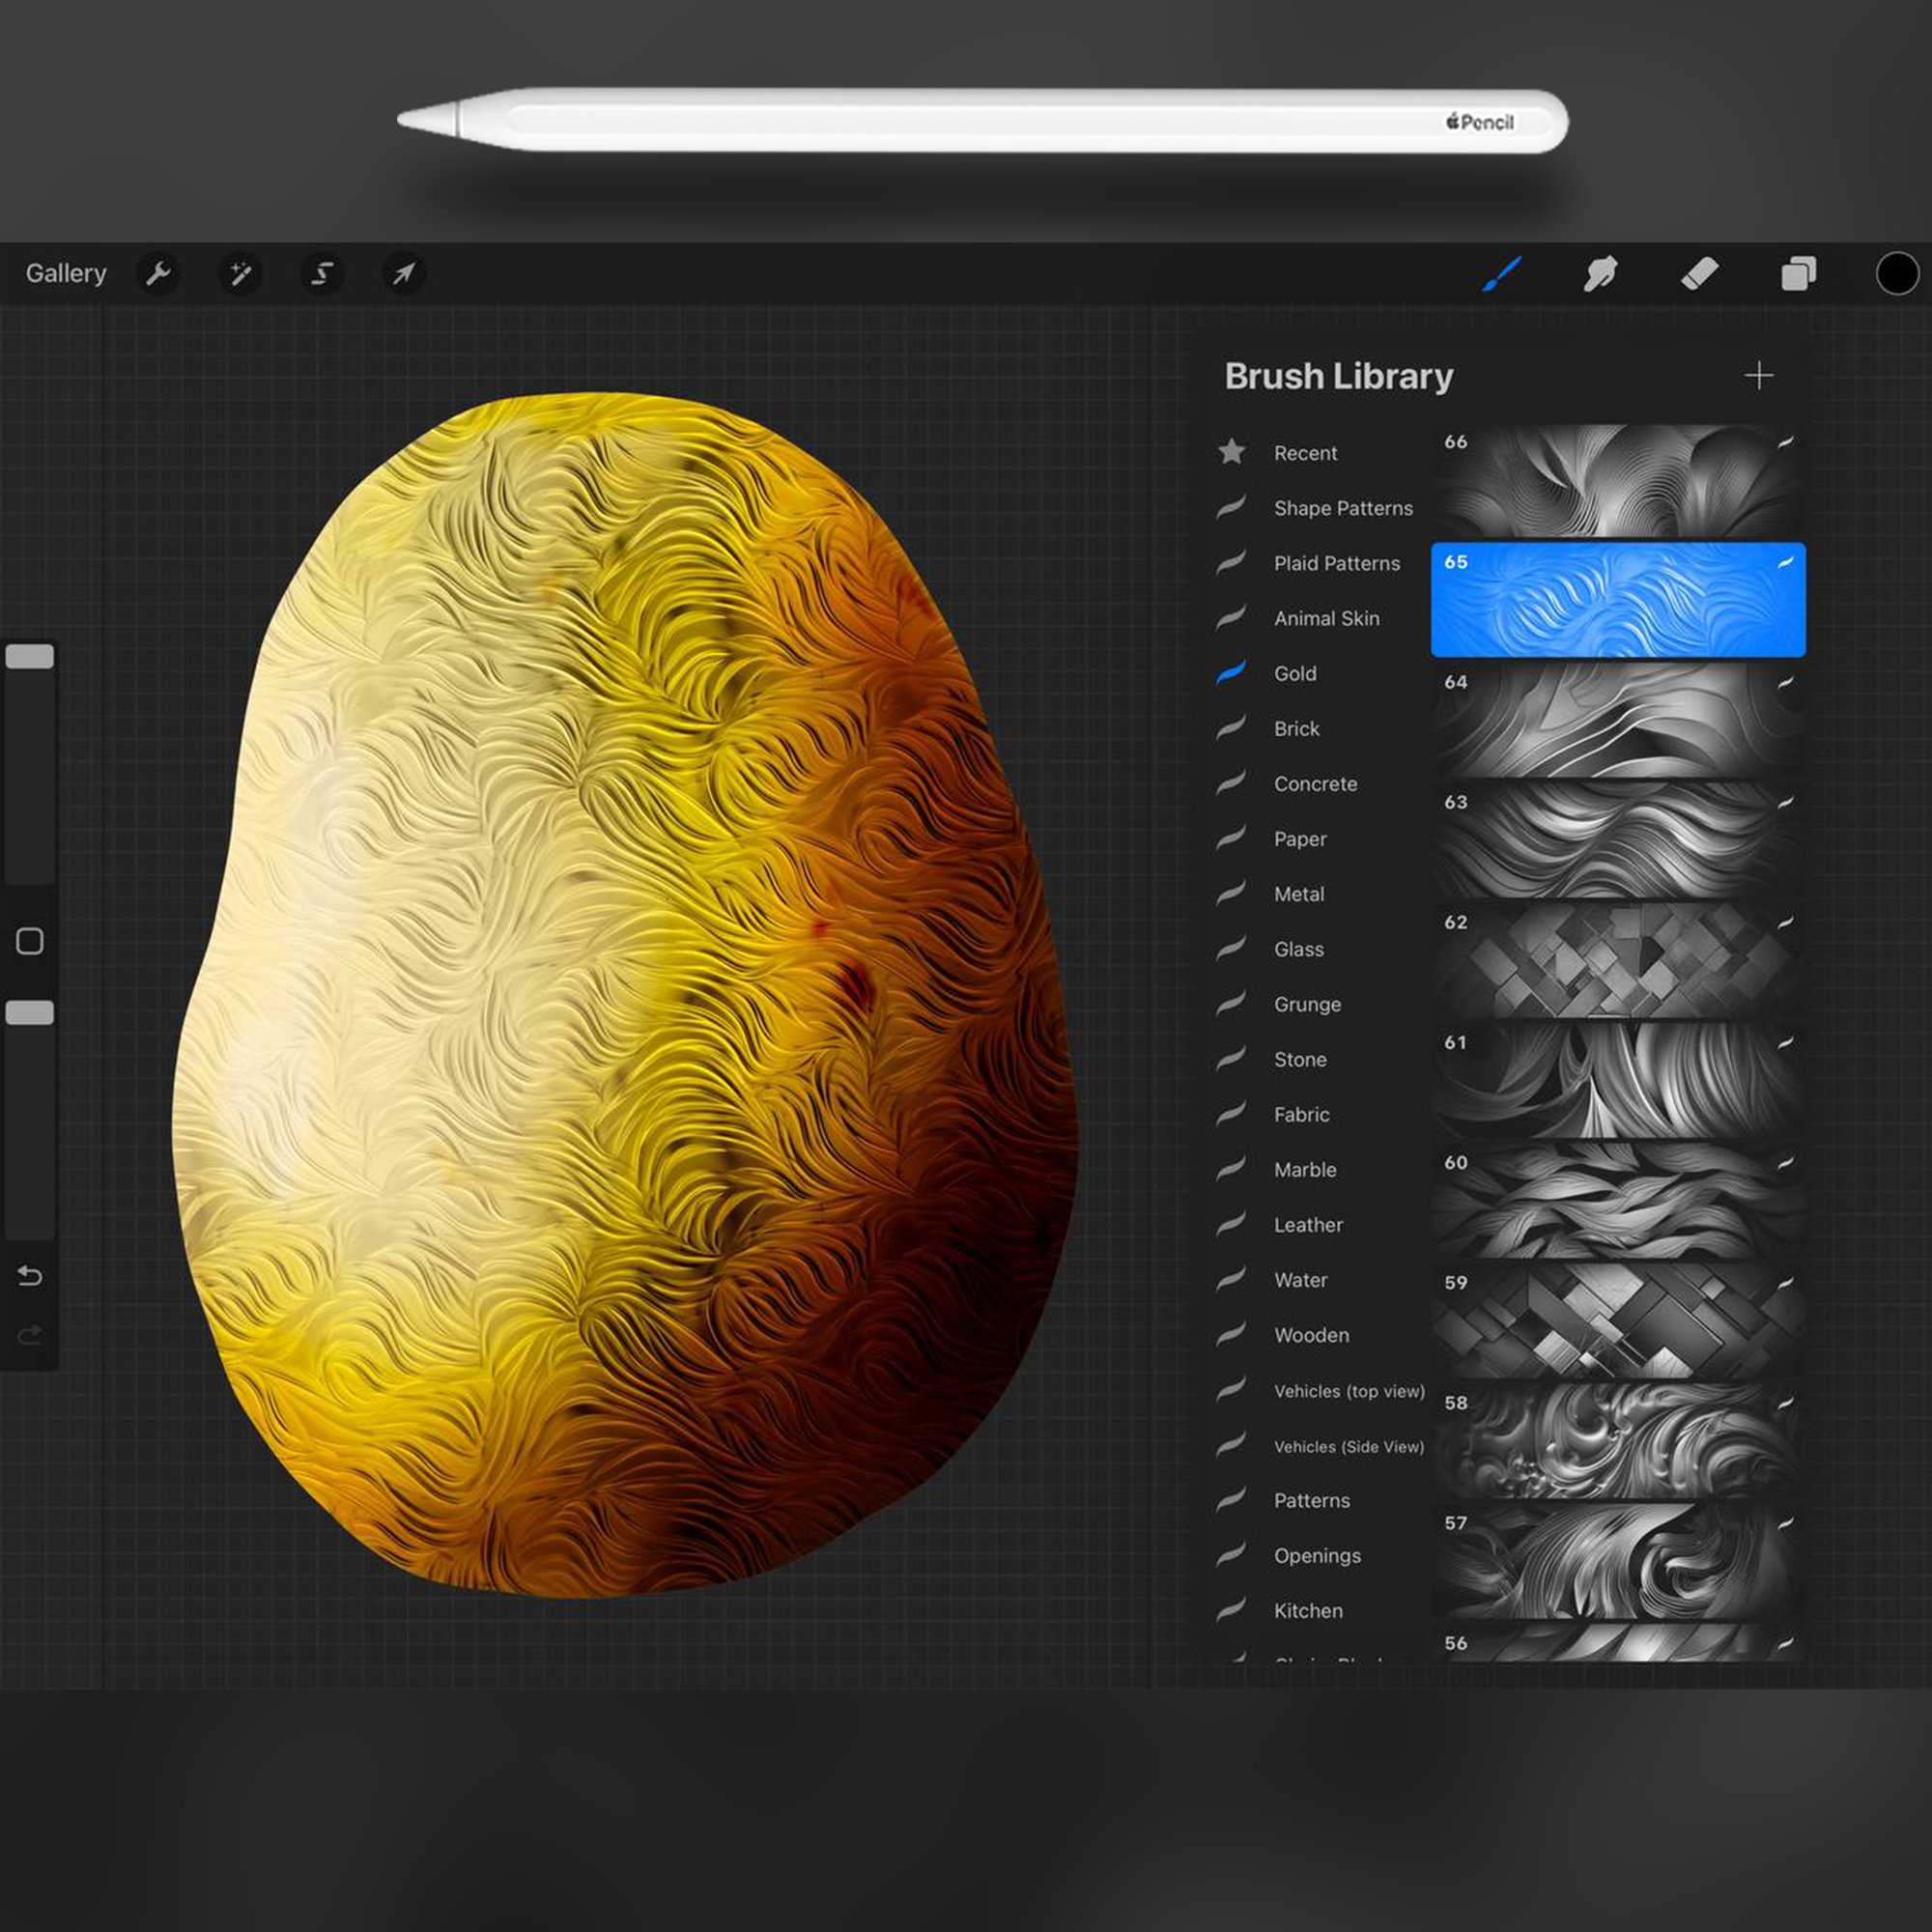This screenshot has width=1932, height=1932.
Task: Tap the sidebar Modify square button
Action: (x=30, y=941)
